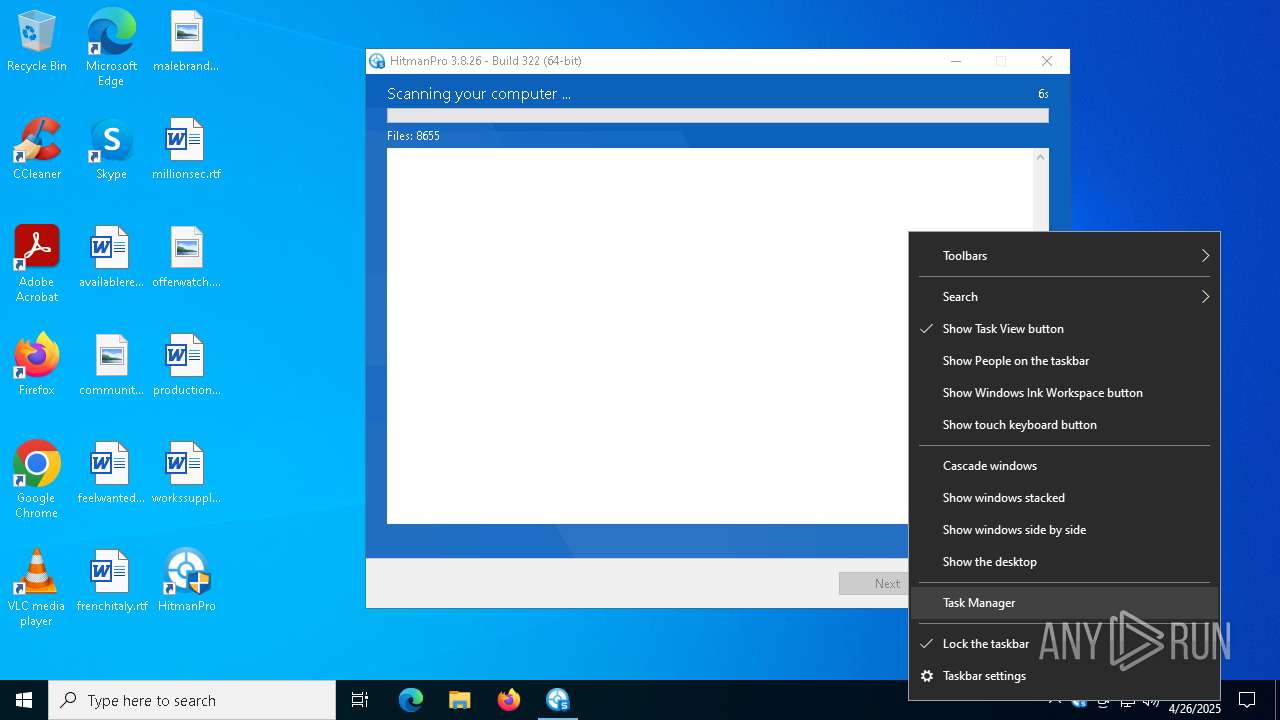
Task: Launch Microsoft Edge from the desktop
Action: click(x=111, y=48)
